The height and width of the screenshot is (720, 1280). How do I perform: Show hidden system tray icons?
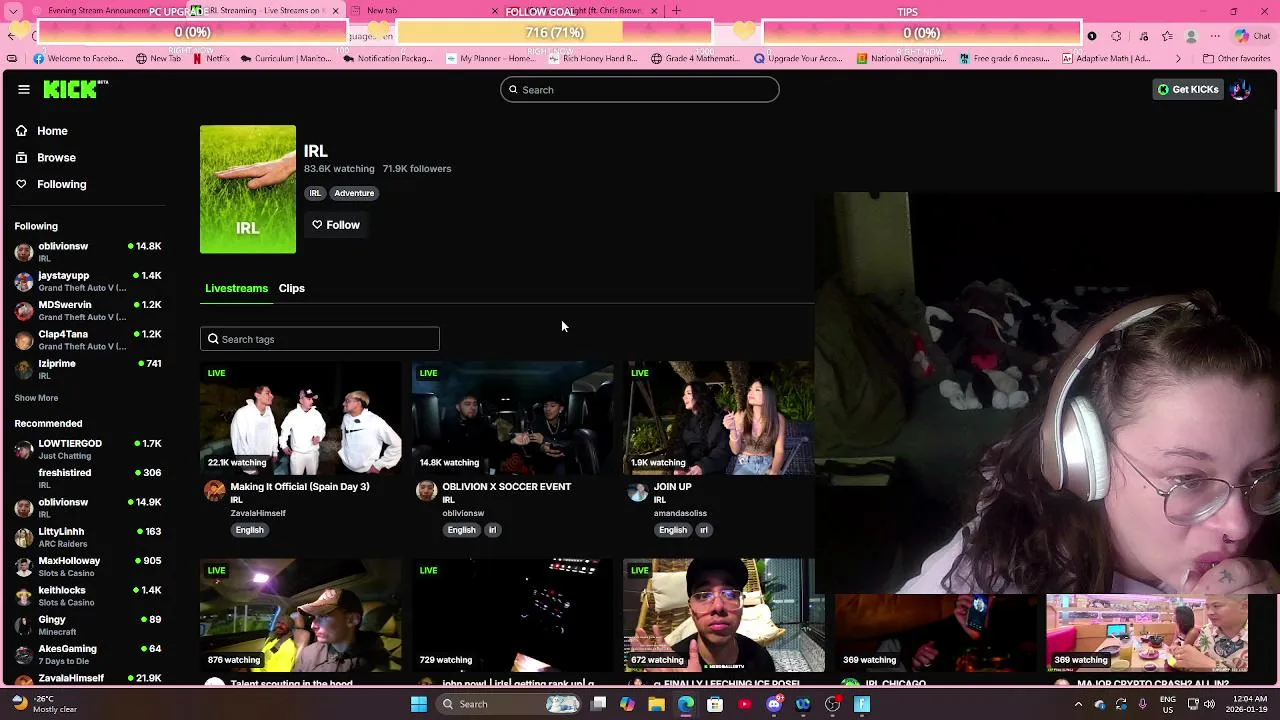[1078, 704]
